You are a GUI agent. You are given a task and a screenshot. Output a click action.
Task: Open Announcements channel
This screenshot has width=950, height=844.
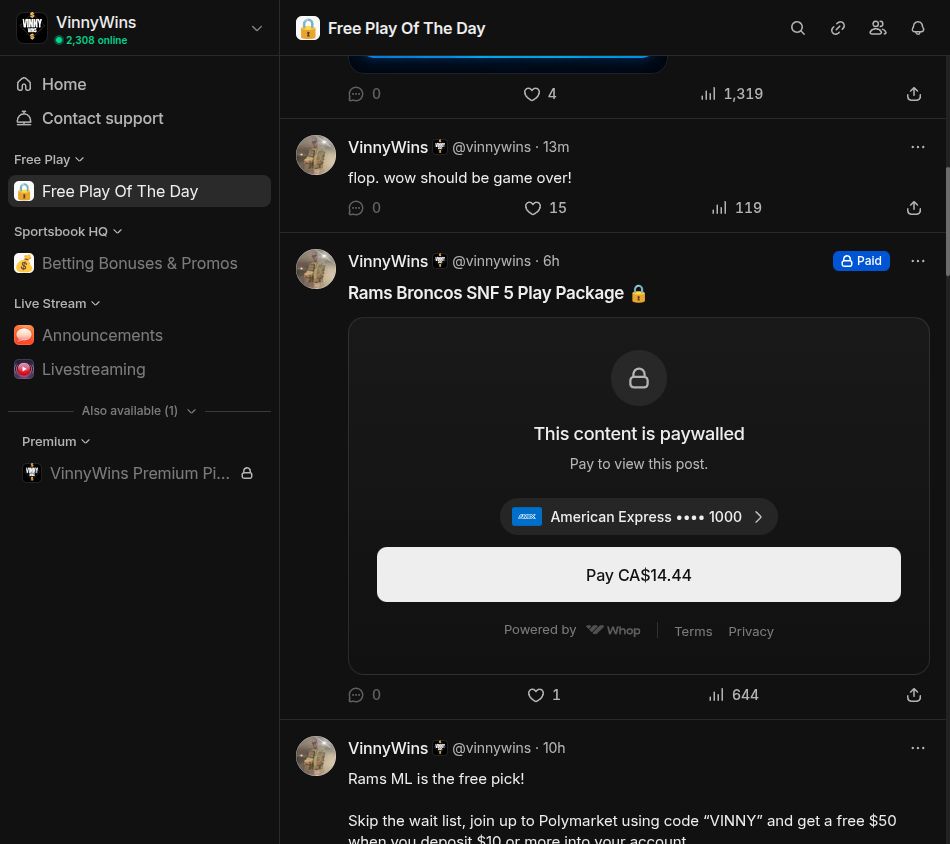click(x=139, y=335)
